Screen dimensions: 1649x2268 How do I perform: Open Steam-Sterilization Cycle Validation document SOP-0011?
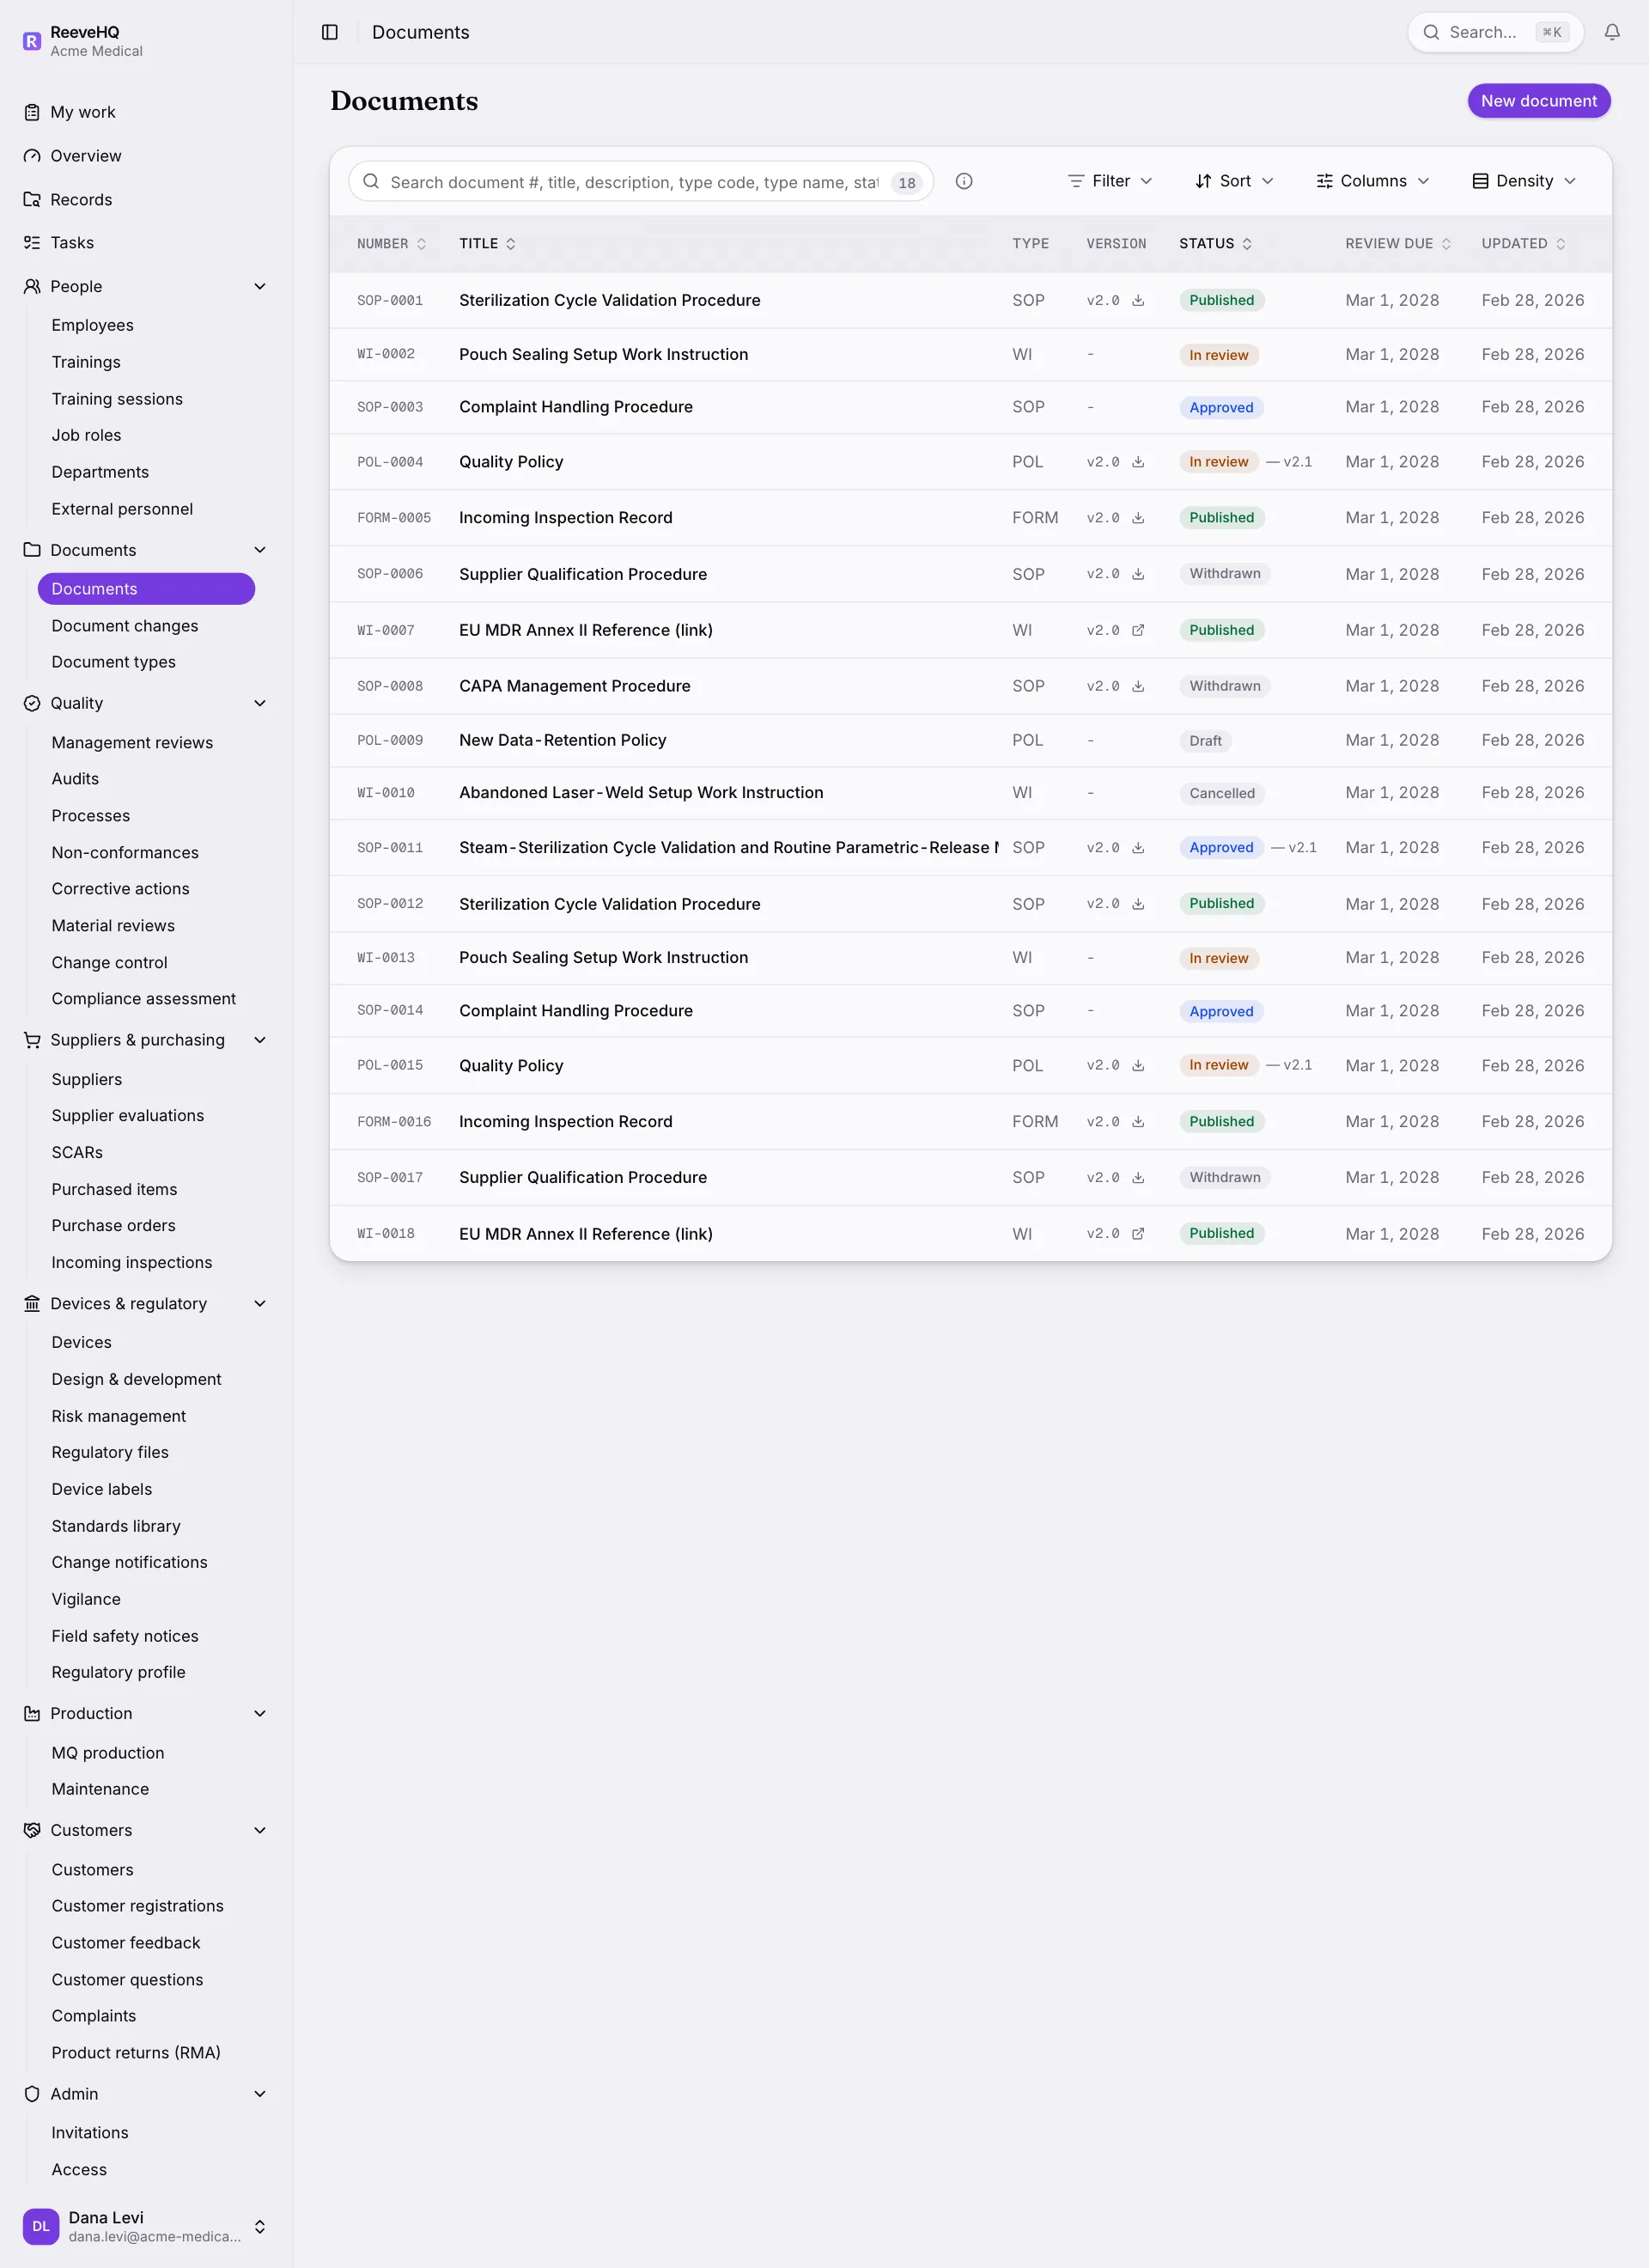pyautogui.click(x=728, y=848)
